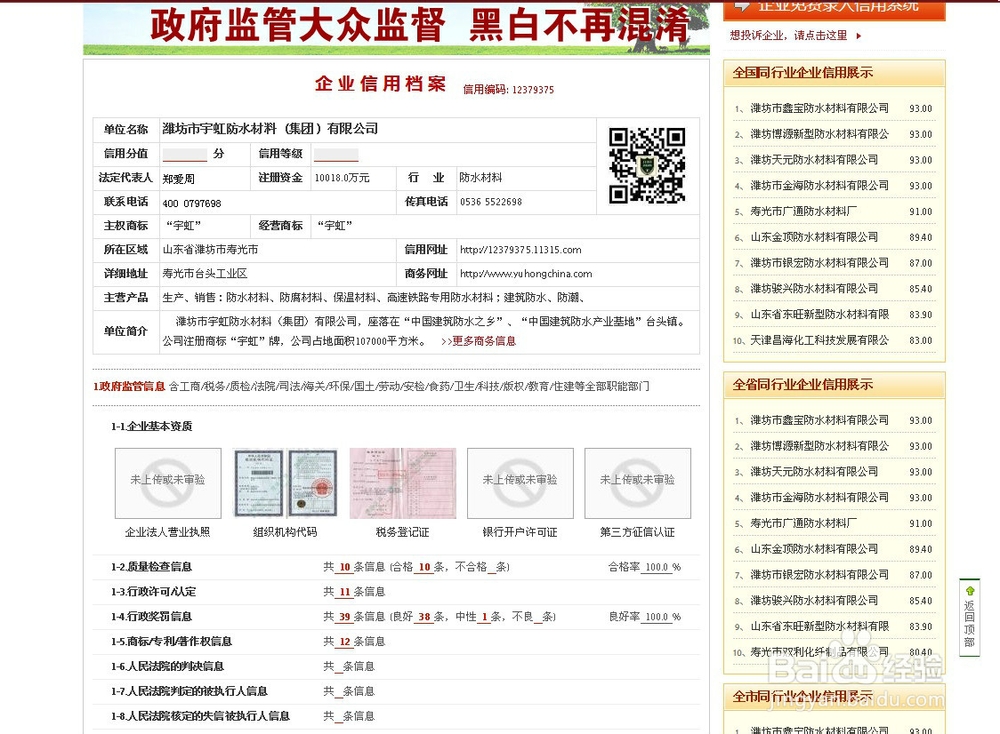Viewport: 1000px width, 734px height.
Task: Open 潍坊博源新型防水材料有限公 in the provincial list
Action: [x=820, y=446]
